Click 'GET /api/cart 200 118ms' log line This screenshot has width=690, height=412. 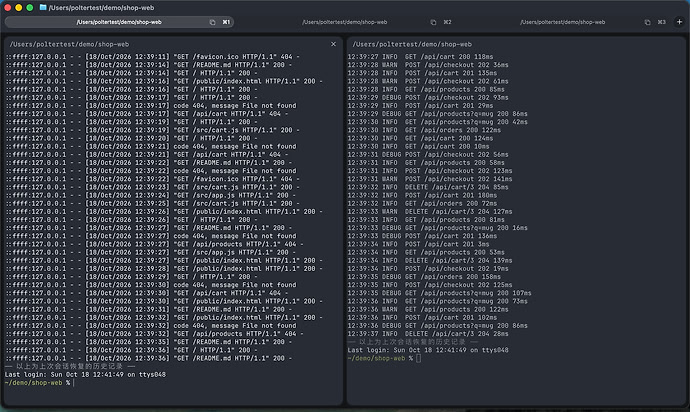point(420,56)
